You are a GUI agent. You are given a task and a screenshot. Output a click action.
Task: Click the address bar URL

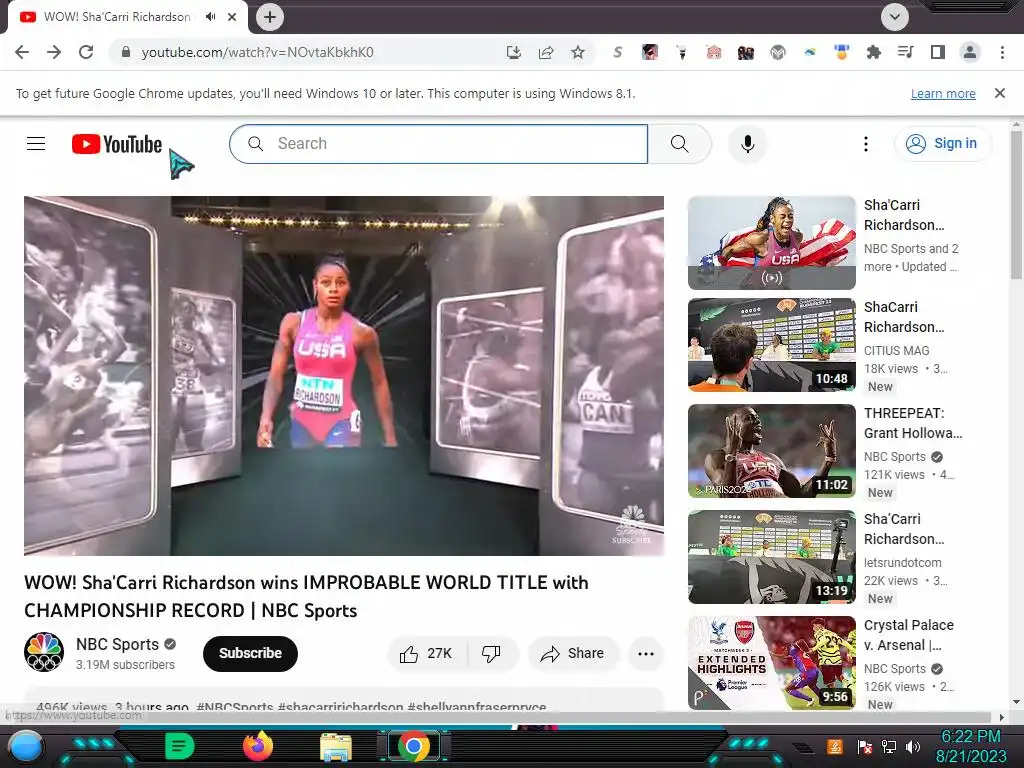point(257,52)
